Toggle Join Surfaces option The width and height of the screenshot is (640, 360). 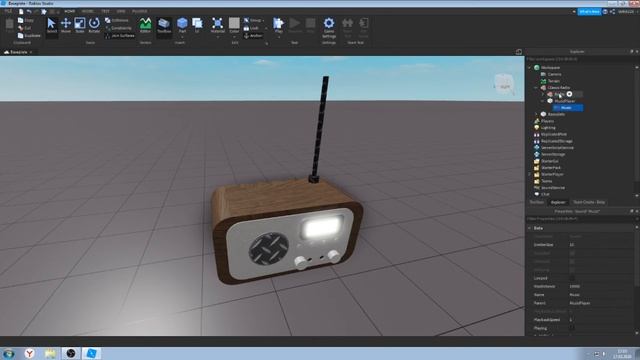[120, 36]
